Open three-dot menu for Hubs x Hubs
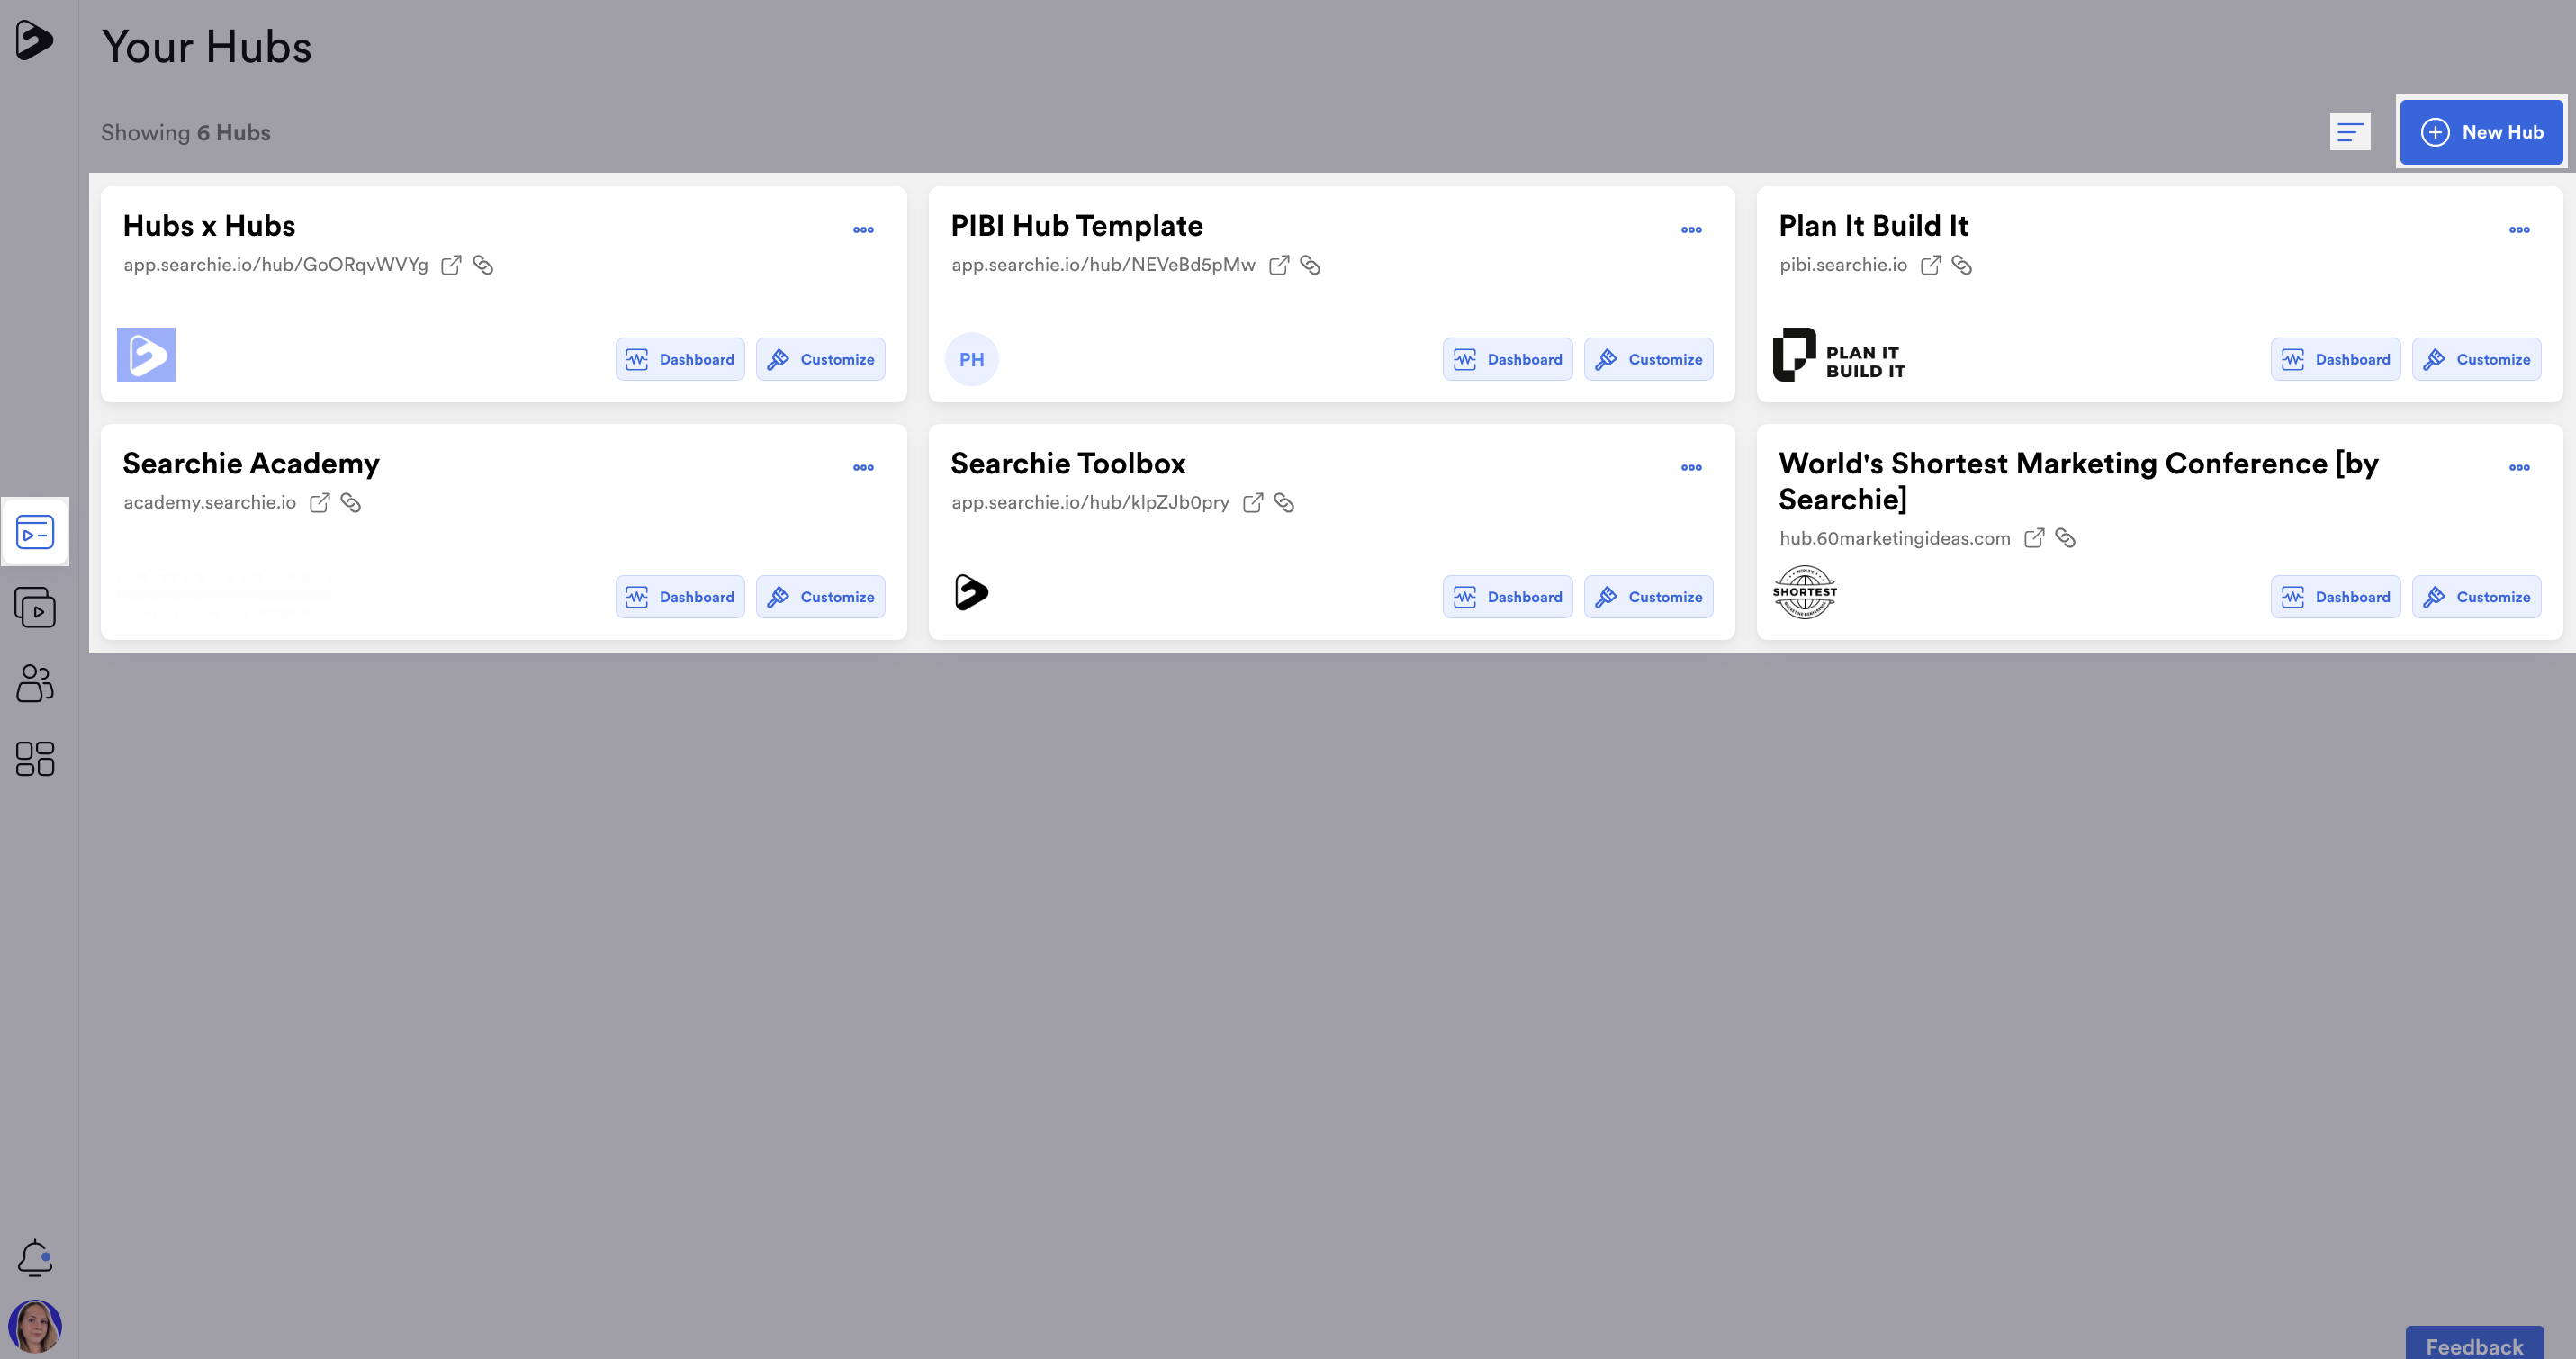Image resolution: width=2576 pixels, height=1359 pixels. coord(863,230)
